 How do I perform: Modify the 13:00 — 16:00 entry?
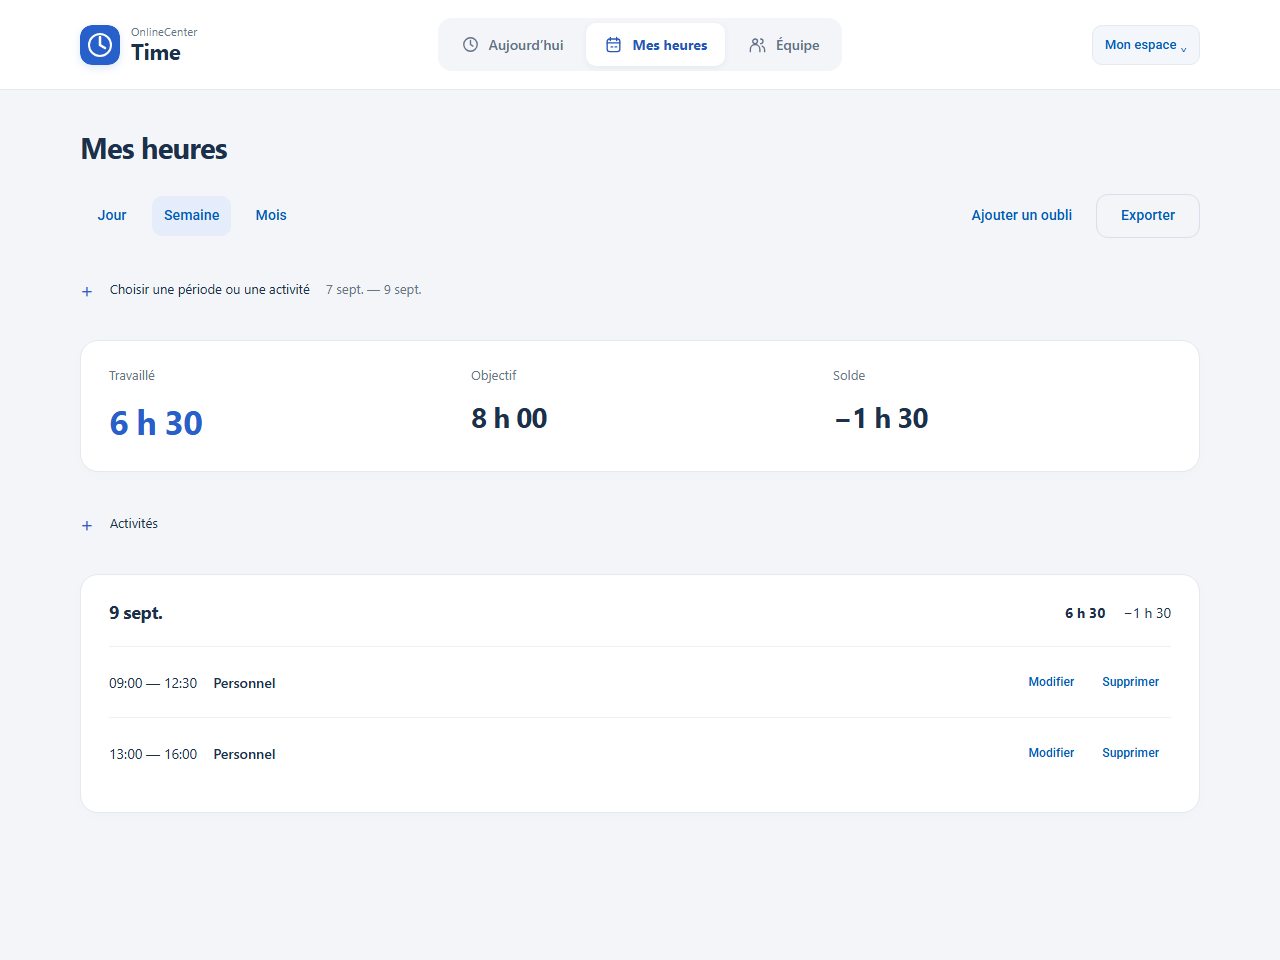point(1051,753)
